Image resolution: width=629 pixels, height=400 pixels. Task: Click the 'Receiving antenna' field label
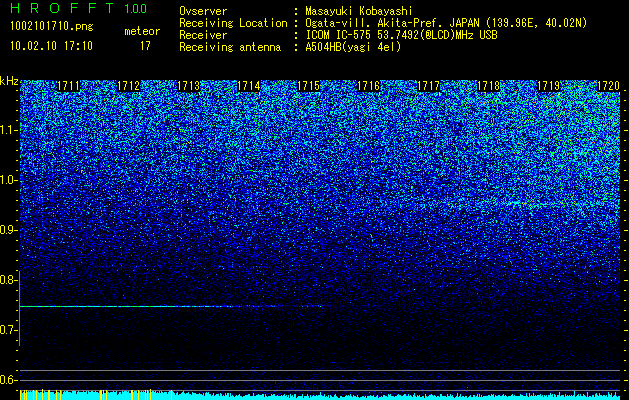click(230, 47)
